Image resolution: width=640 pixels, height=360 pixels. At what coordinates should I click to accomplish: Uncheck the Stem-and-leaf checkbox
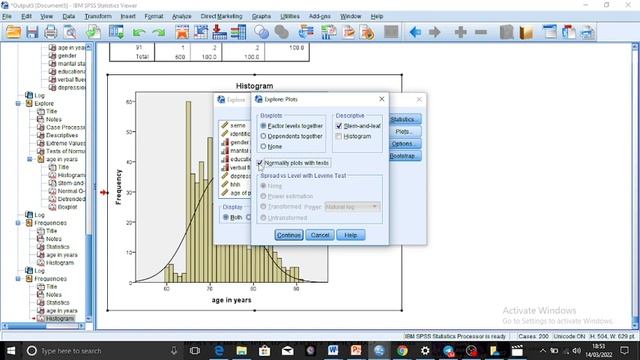click(339, 126)
